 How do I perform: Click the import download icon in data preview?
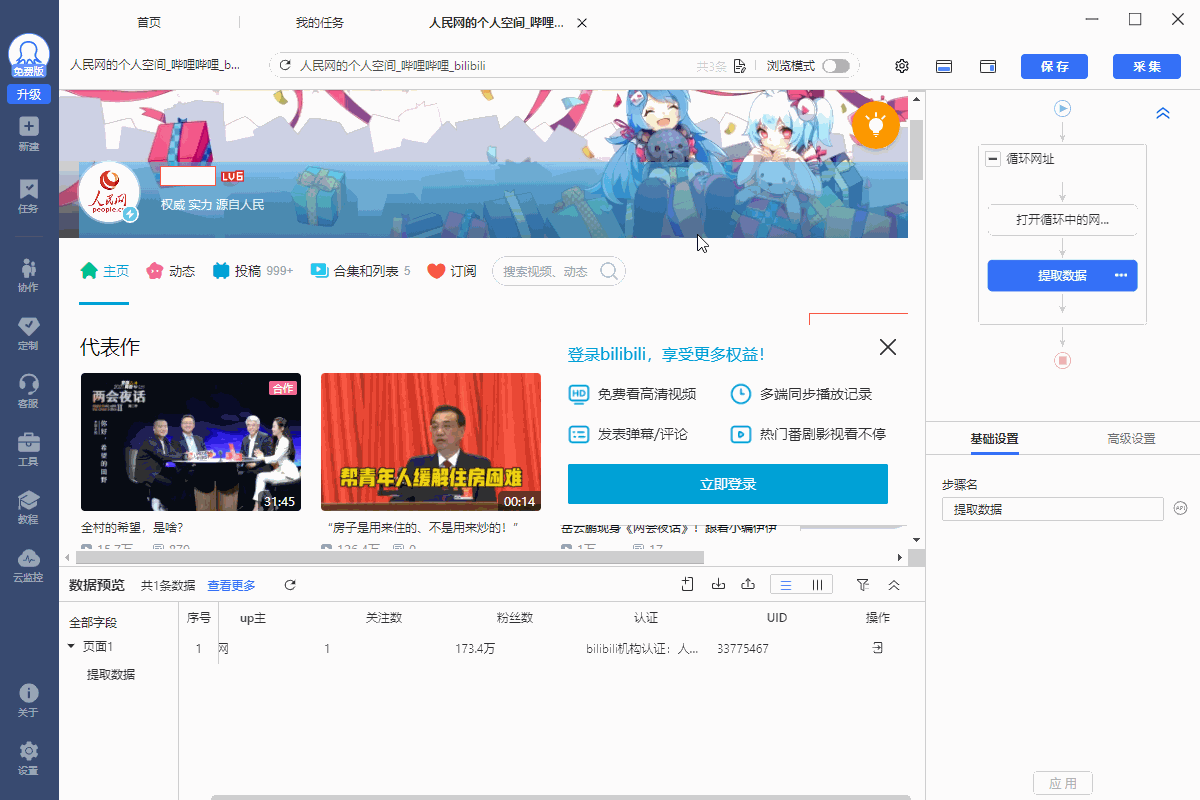pos(718,585)
